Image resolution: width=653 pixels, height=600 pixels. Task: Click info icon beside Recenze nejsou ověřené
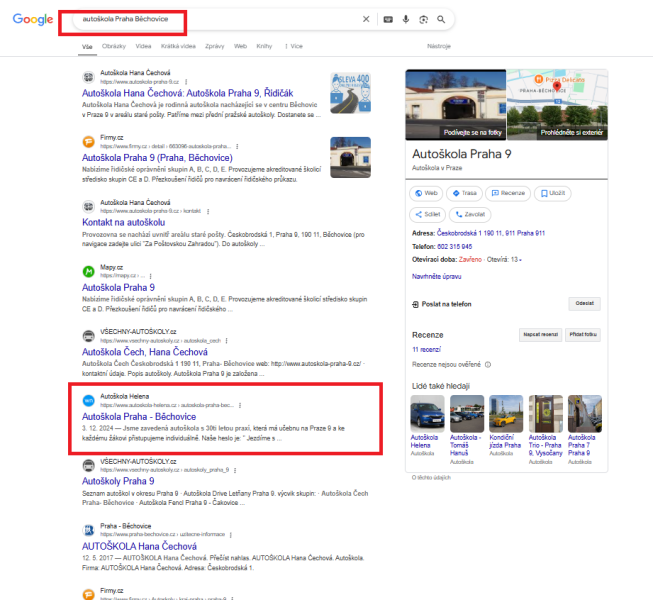pos(488,365)
